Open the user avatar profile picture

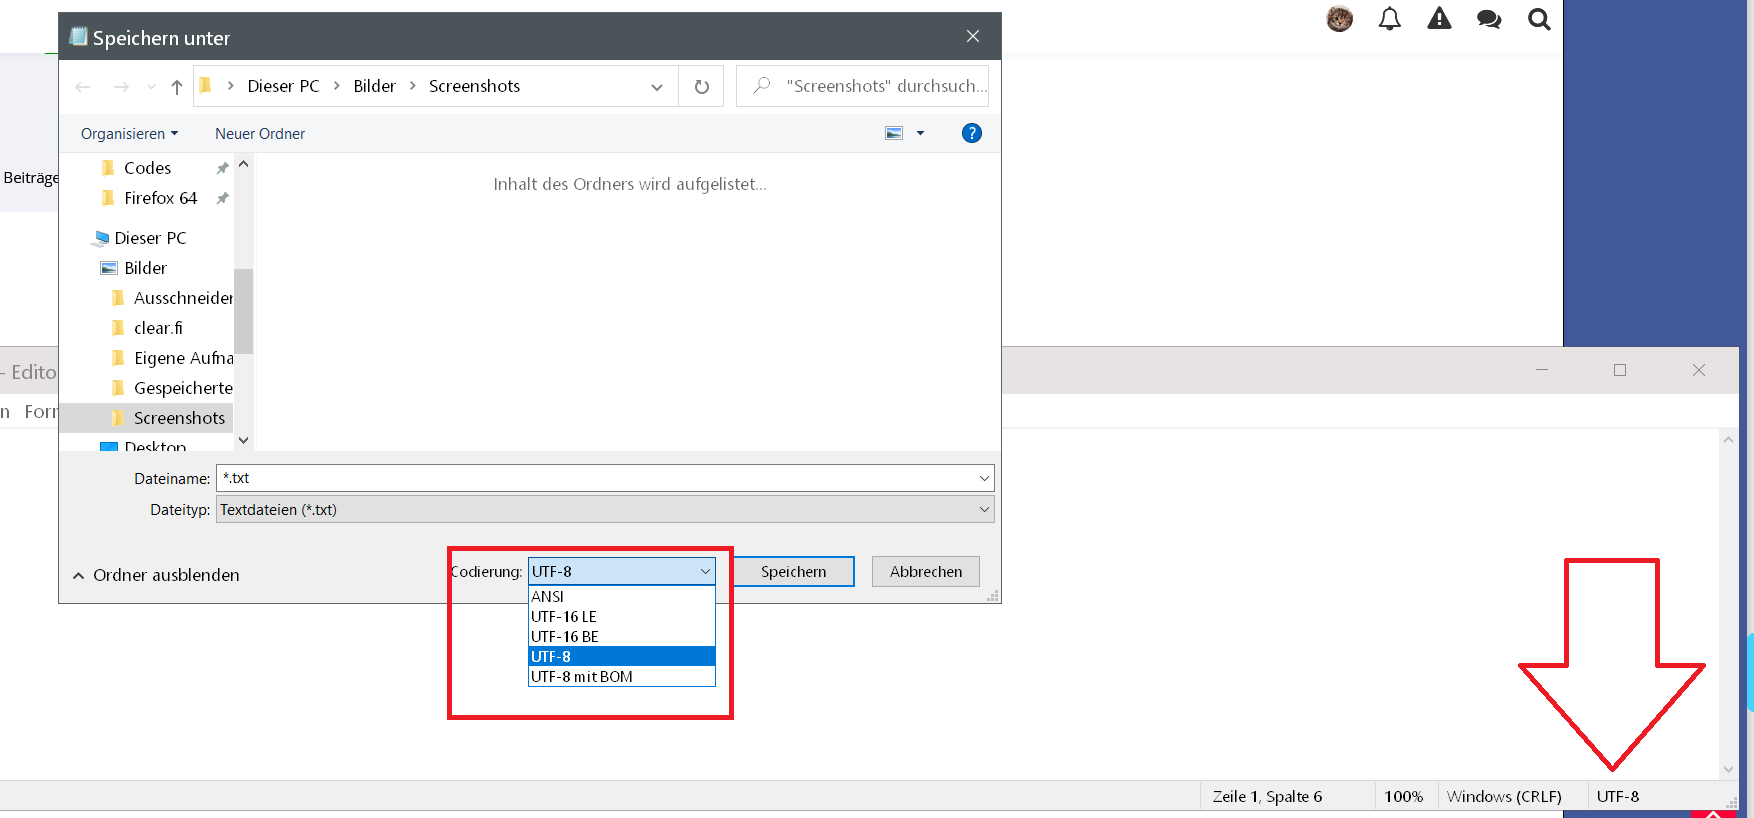pyautogui.click(x=1340, y=19)
